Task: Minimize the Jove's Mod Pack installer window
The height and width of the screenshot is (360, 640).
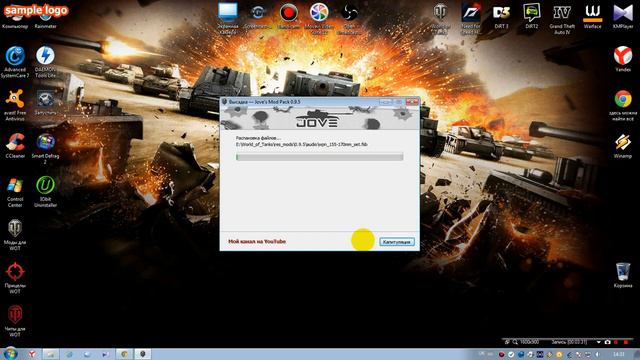Action: pos(385,102)
